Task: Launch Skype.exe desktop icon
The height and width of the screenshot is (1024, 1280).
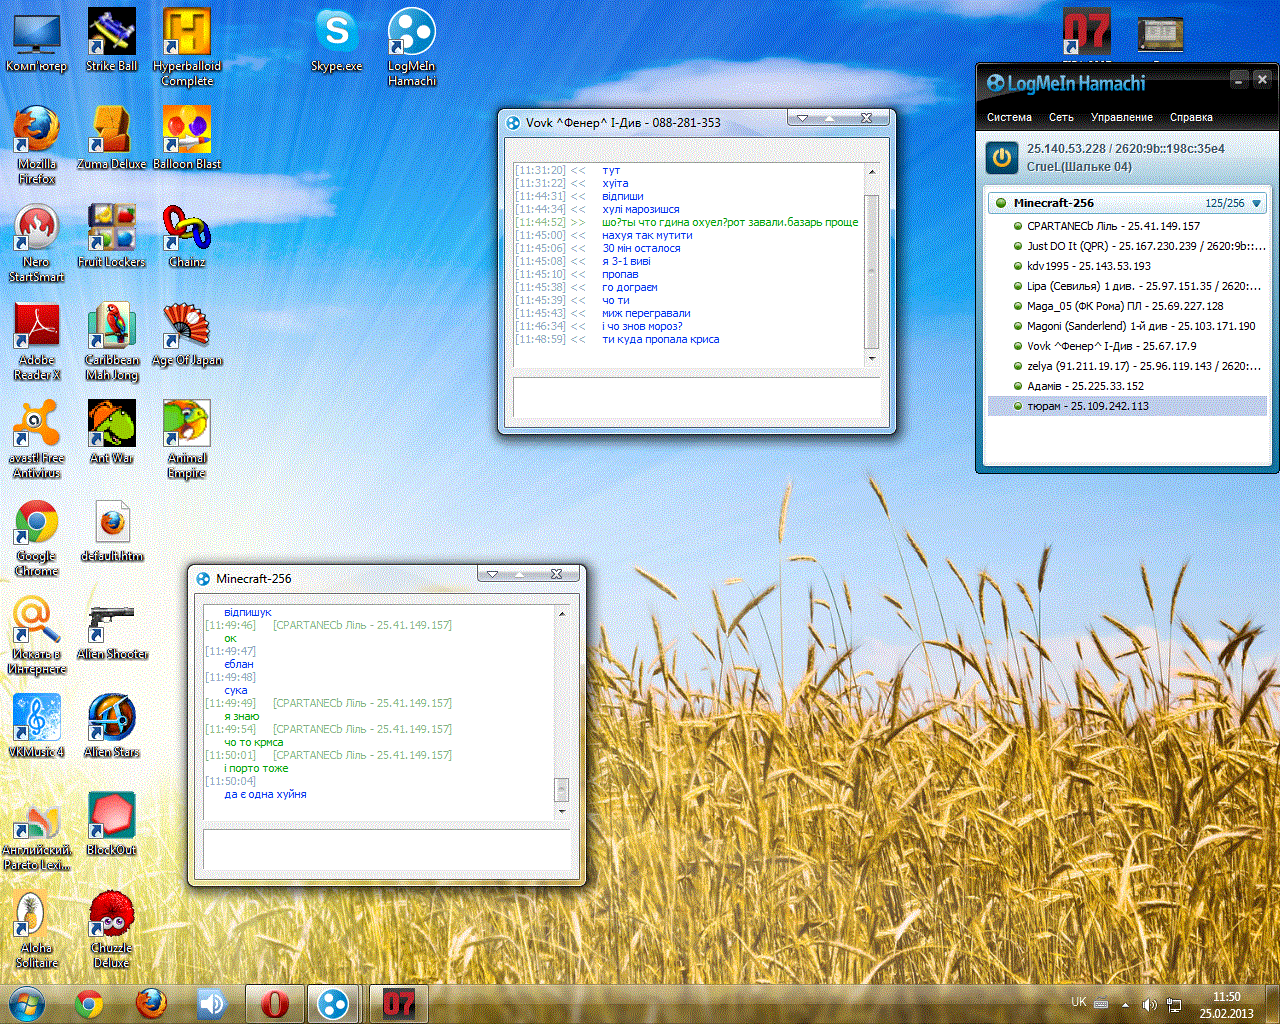Action: [337, 41]
